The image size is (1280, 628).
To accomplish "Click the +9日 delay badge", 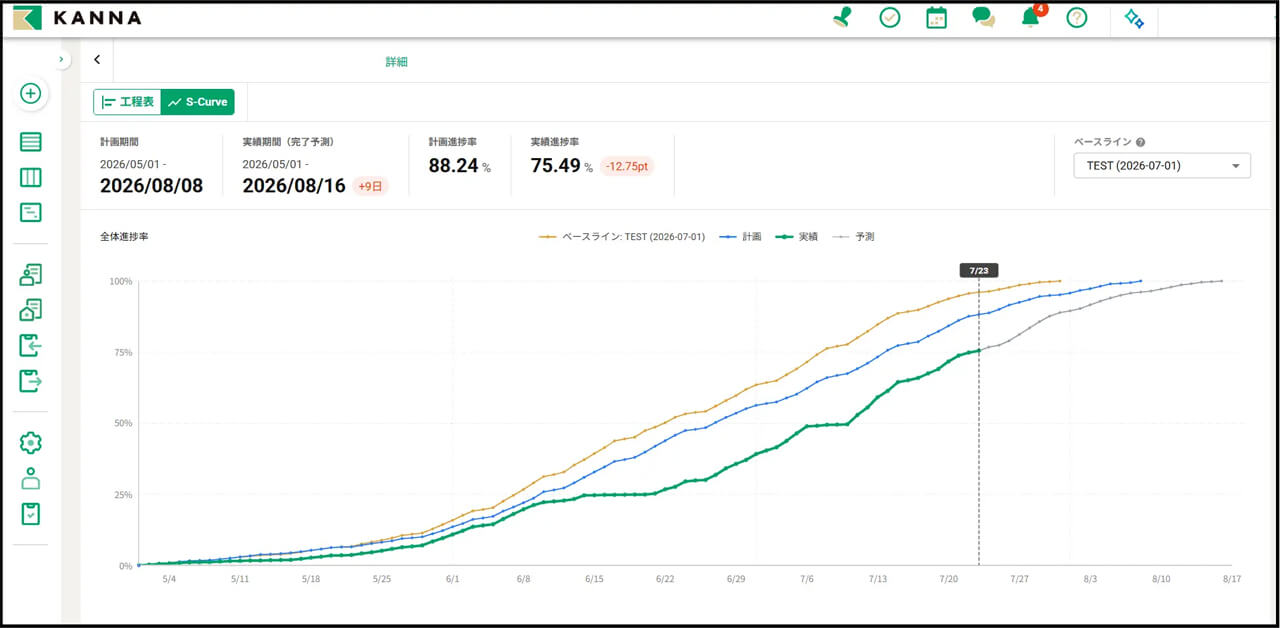I will pos(370,186).
